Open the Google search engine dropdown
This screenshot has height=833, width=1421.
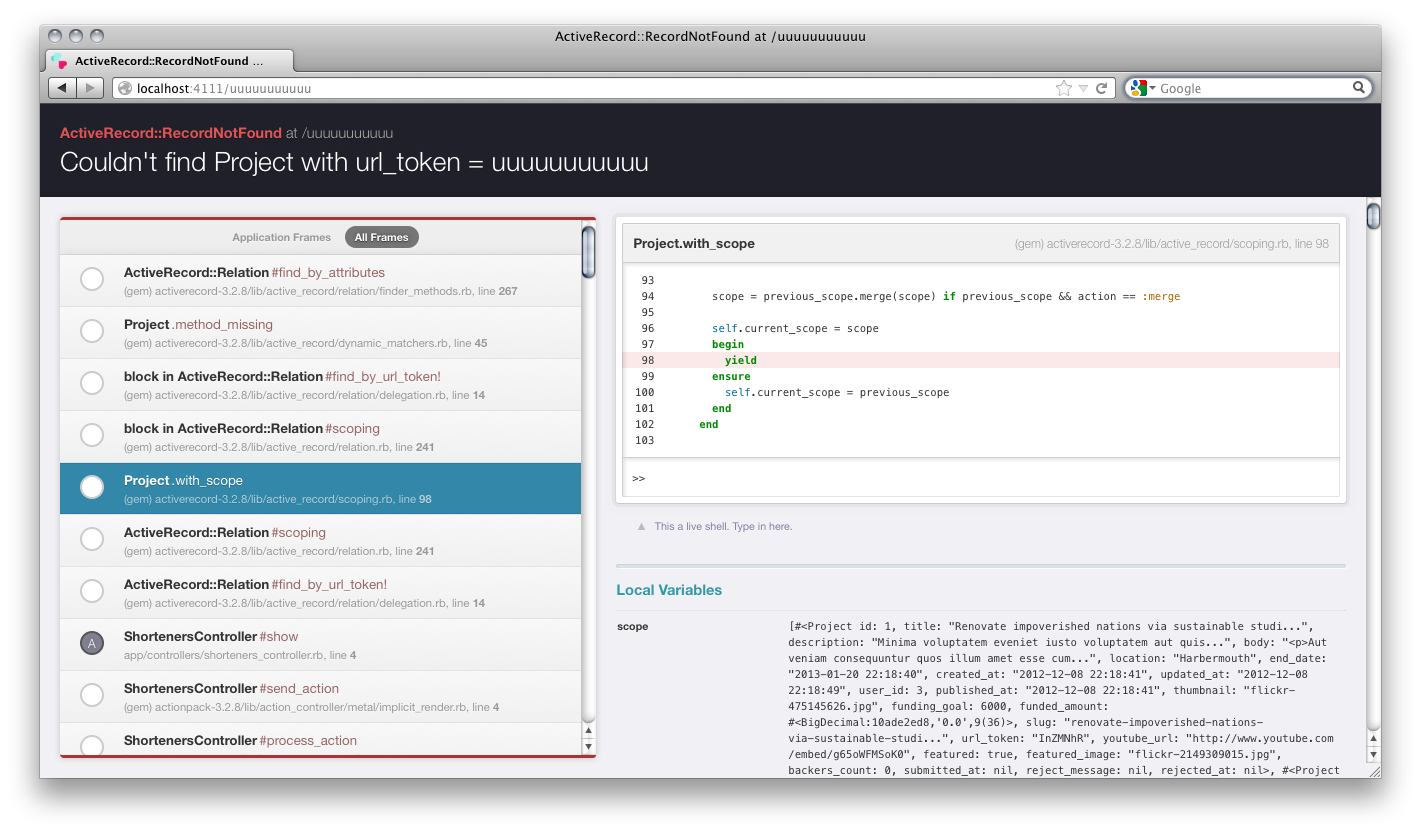point(1143,88)
